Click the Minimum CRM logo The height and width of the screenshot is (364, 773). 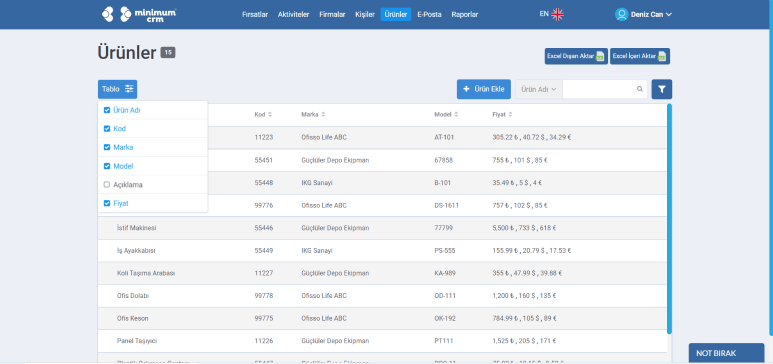click(x=139, y=14)
